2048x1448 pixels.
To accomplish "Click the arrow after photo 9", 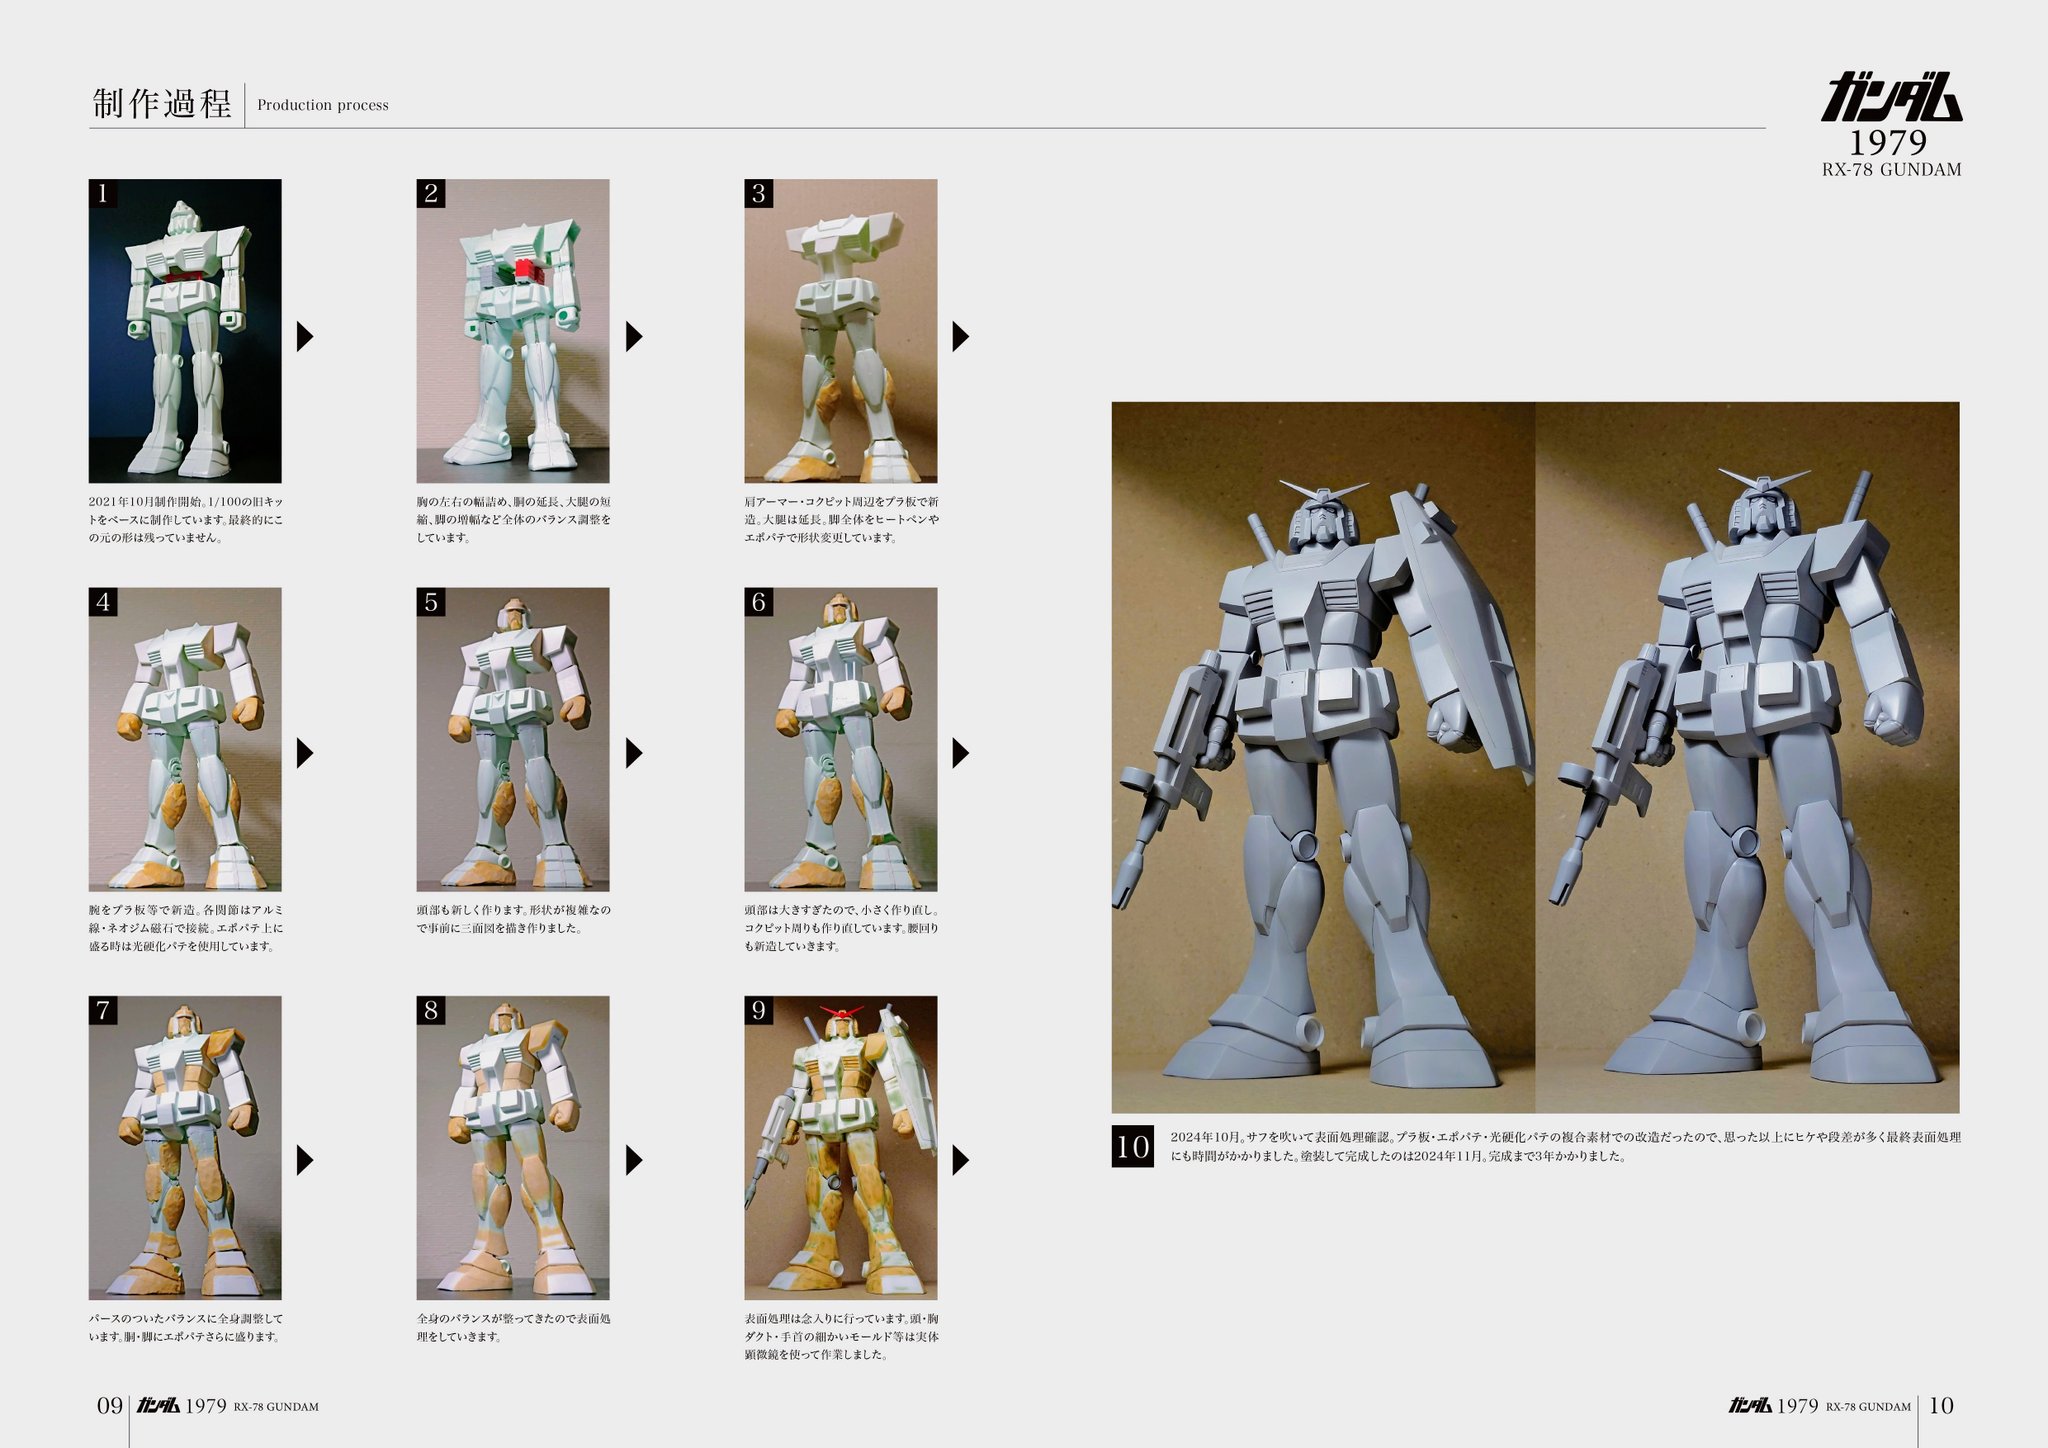I will [960, 1160].
